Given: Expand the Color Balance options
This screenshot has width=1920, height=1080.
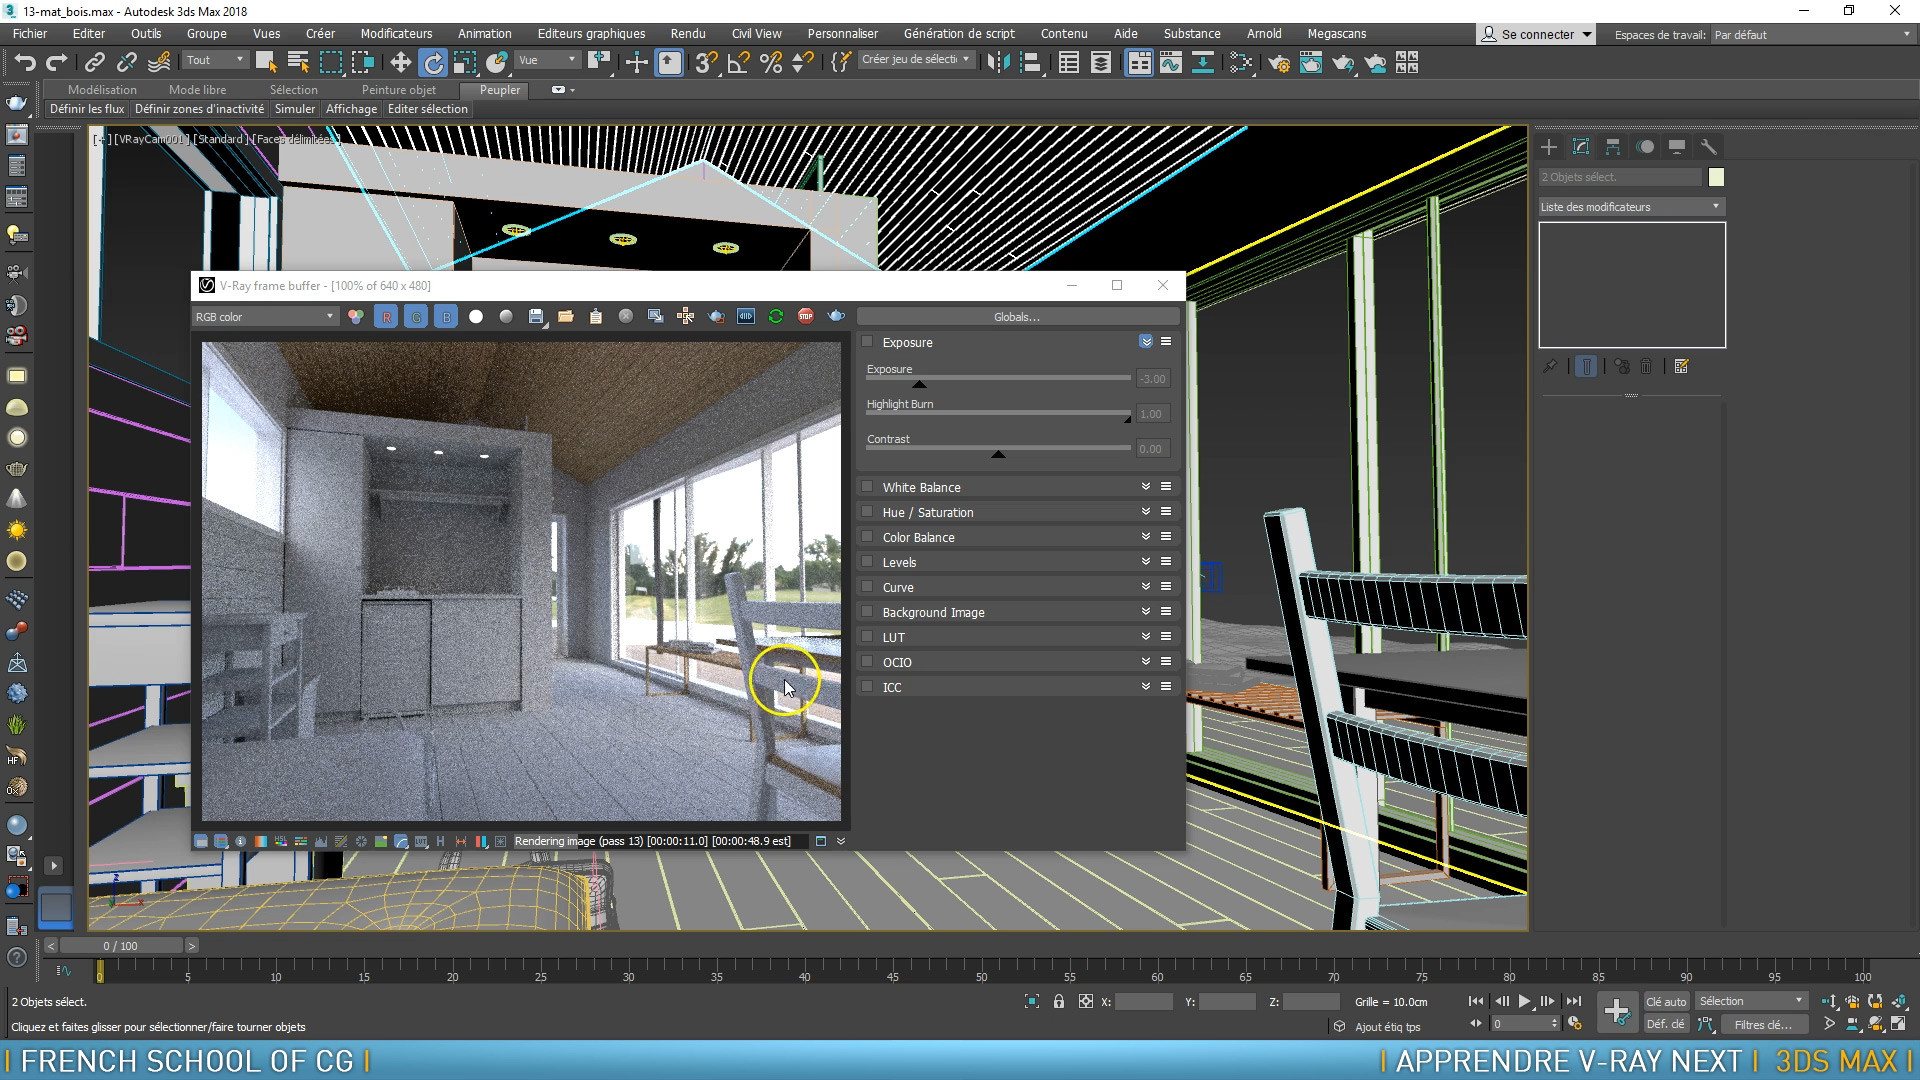Looking at the screenshot, I should 1143,537.
